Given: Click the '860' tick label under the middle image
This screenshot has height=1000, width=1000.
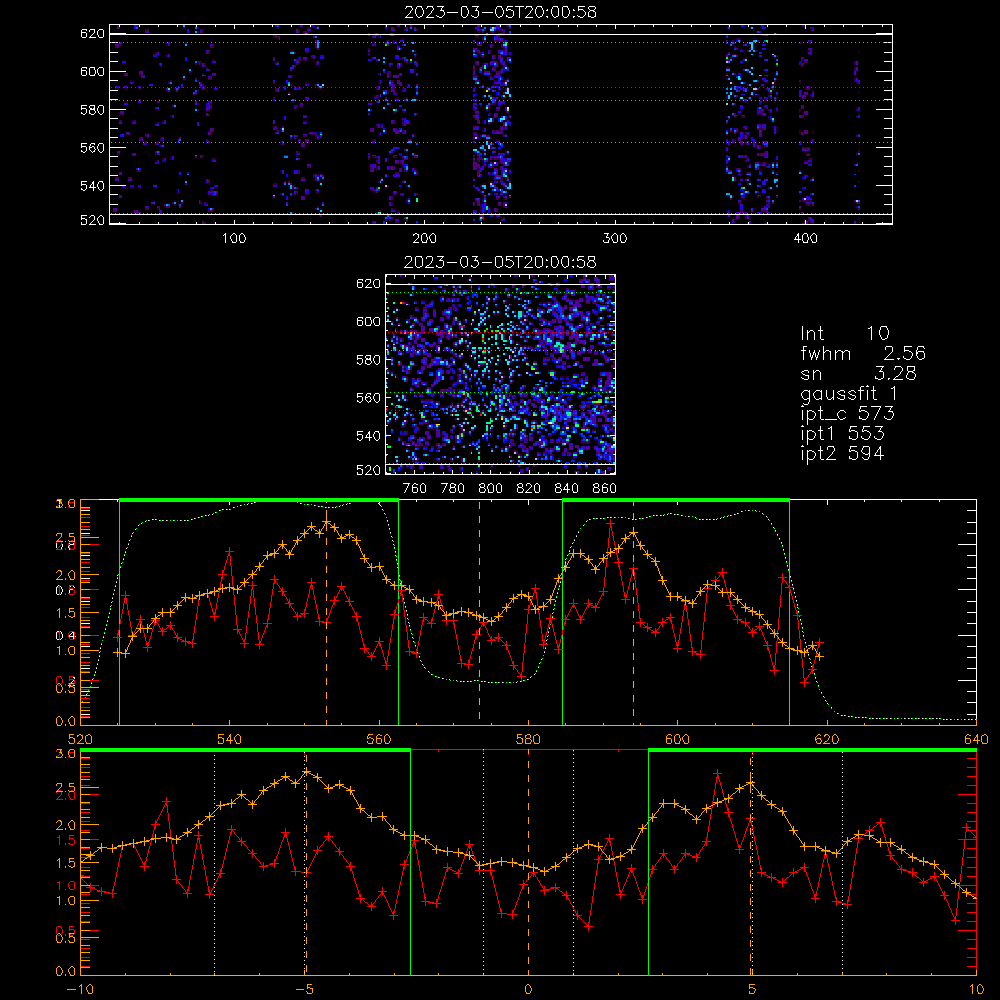Looking at the screenshot, I should pyautogui.click(x=605, y=489).
